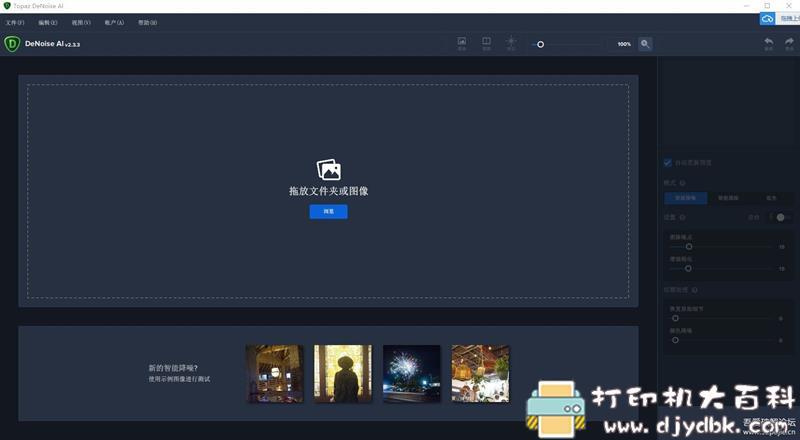Select the split view icon in toolbar
This screenshot has height=440, width=800.
(487, 43)
